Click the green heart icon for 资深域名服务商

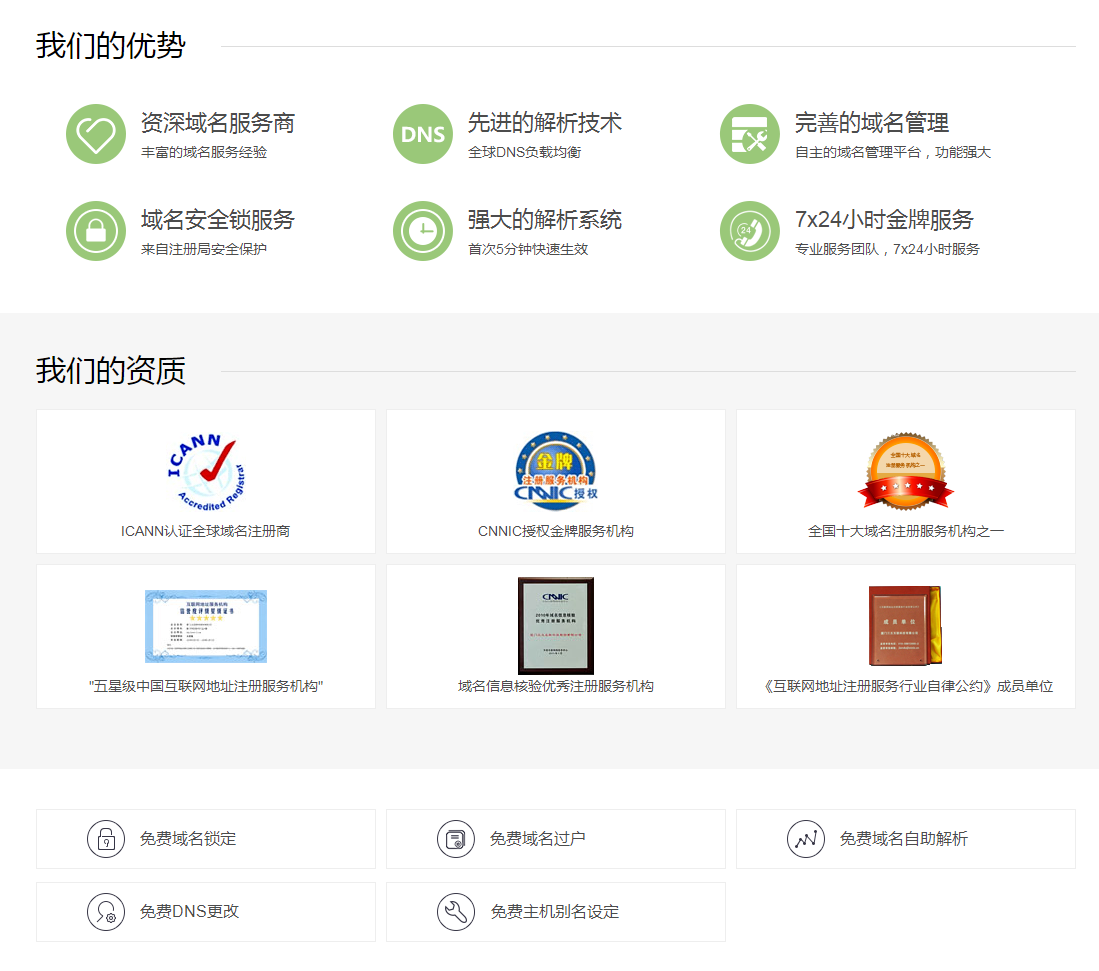pos(96,134)
